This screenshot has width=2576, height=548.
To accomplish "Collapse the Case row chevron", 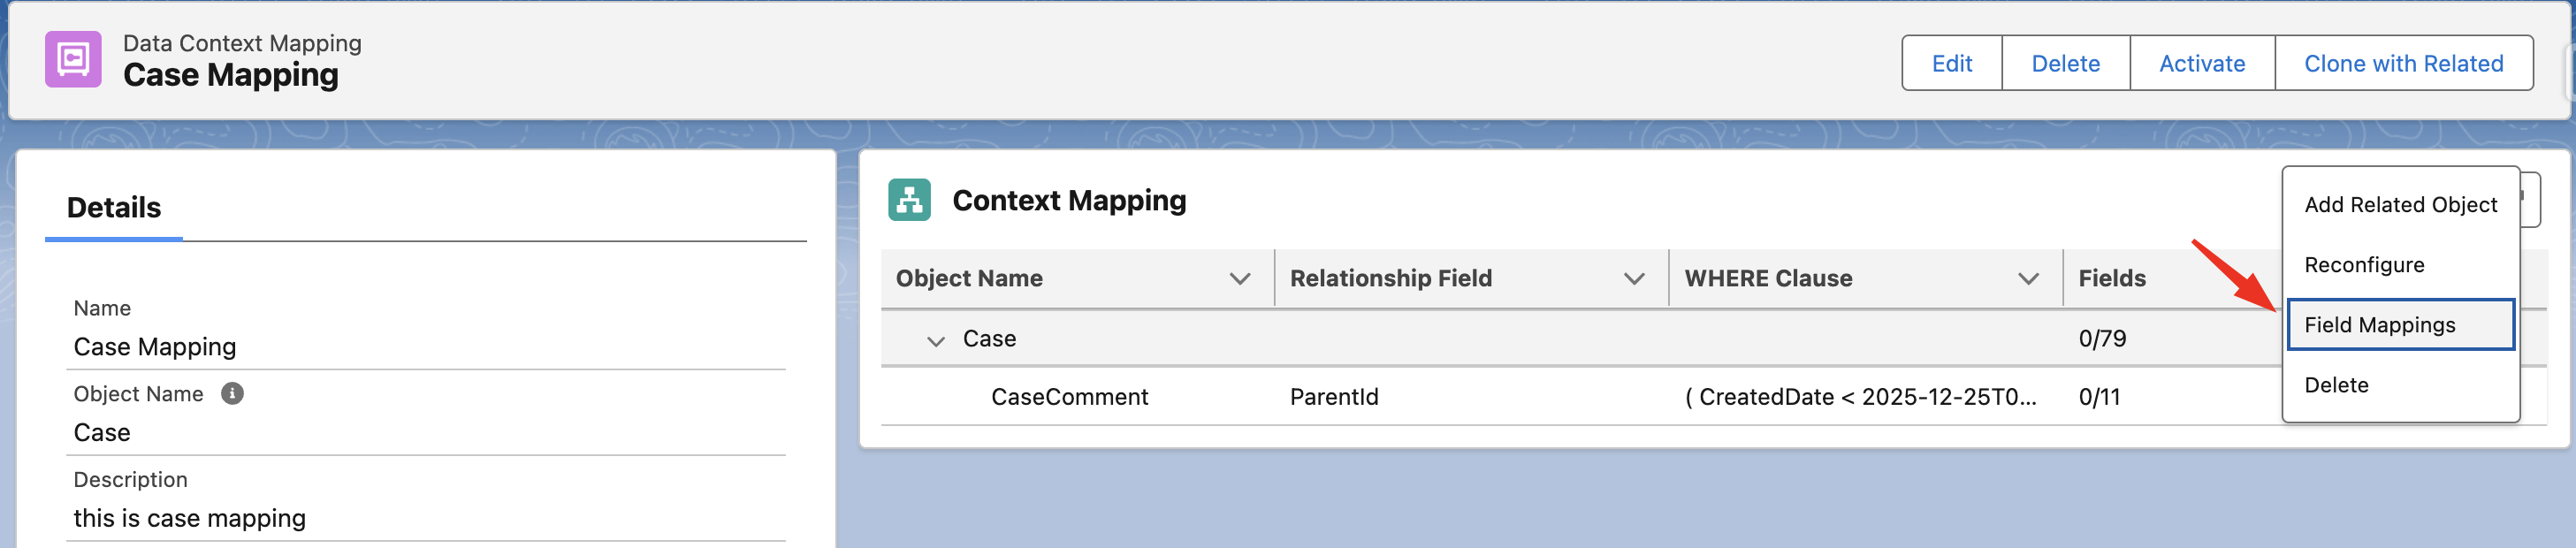I will click(935, 341).
